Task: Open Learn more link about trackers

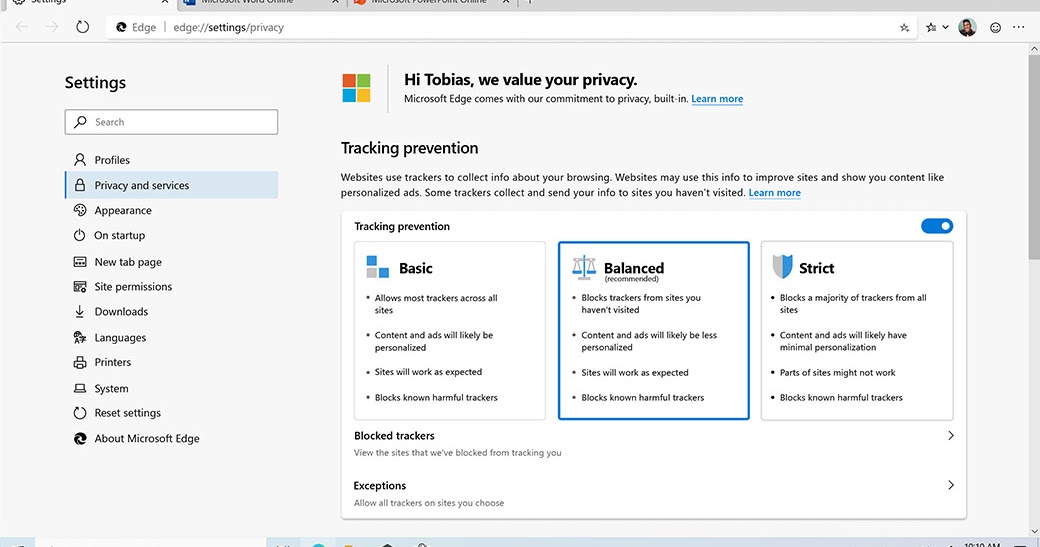Action: (x=775, y=193)
